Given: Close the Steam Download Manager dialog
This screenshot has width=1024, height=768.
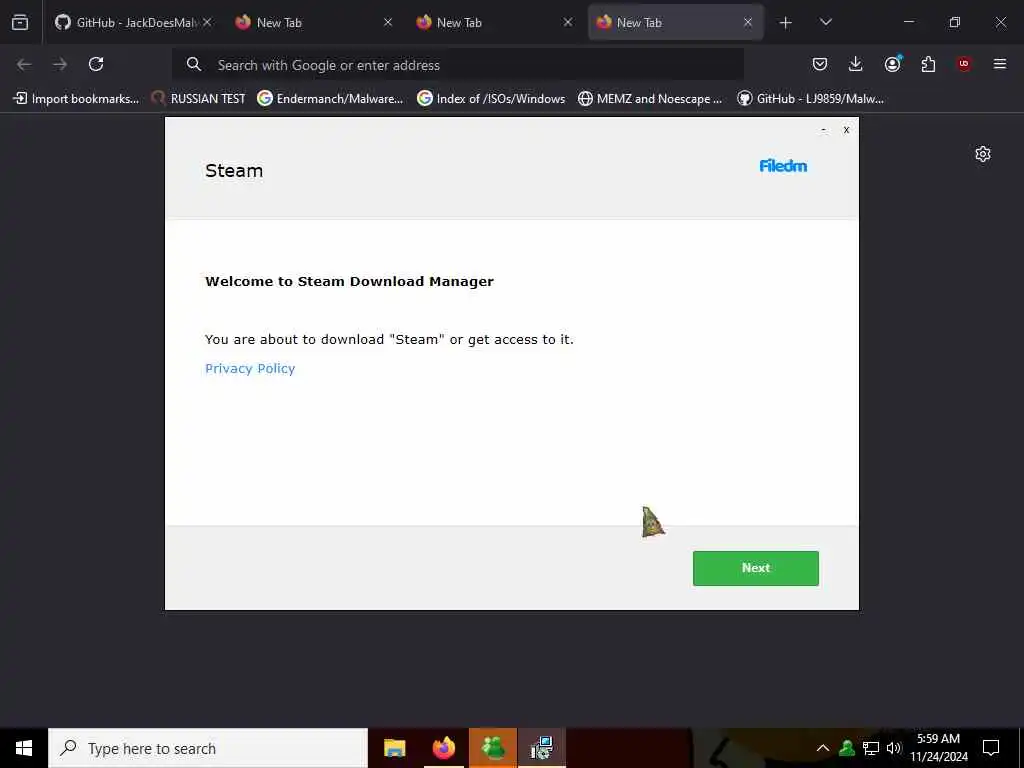Looking at the screenshot, I should point(846,130).
